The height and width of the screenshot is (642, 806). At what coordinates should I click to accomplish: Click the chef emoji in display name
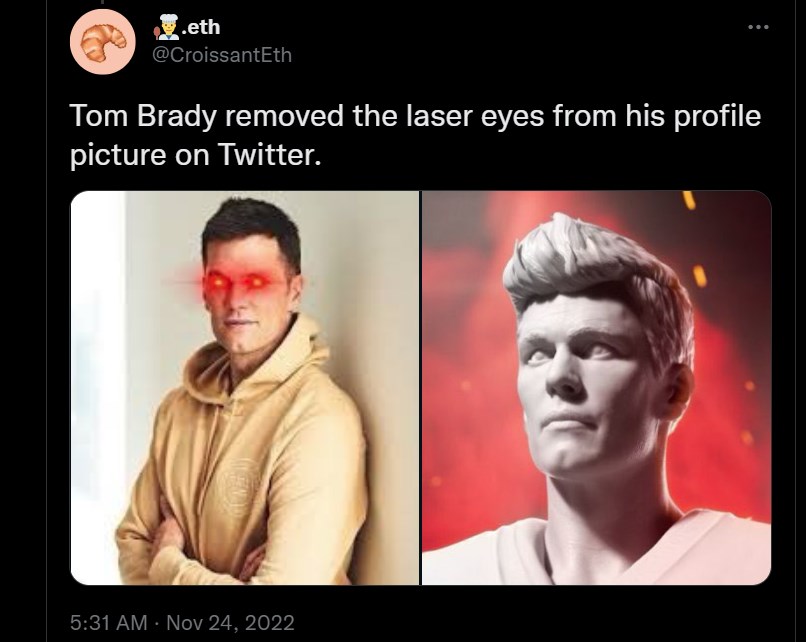point(166,27)
